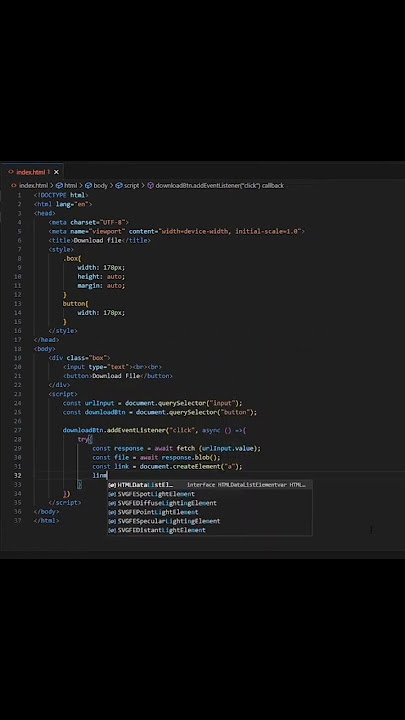The image size is (405, 720).
Task: Close the index.html tab
Action: tap(56, 172)
